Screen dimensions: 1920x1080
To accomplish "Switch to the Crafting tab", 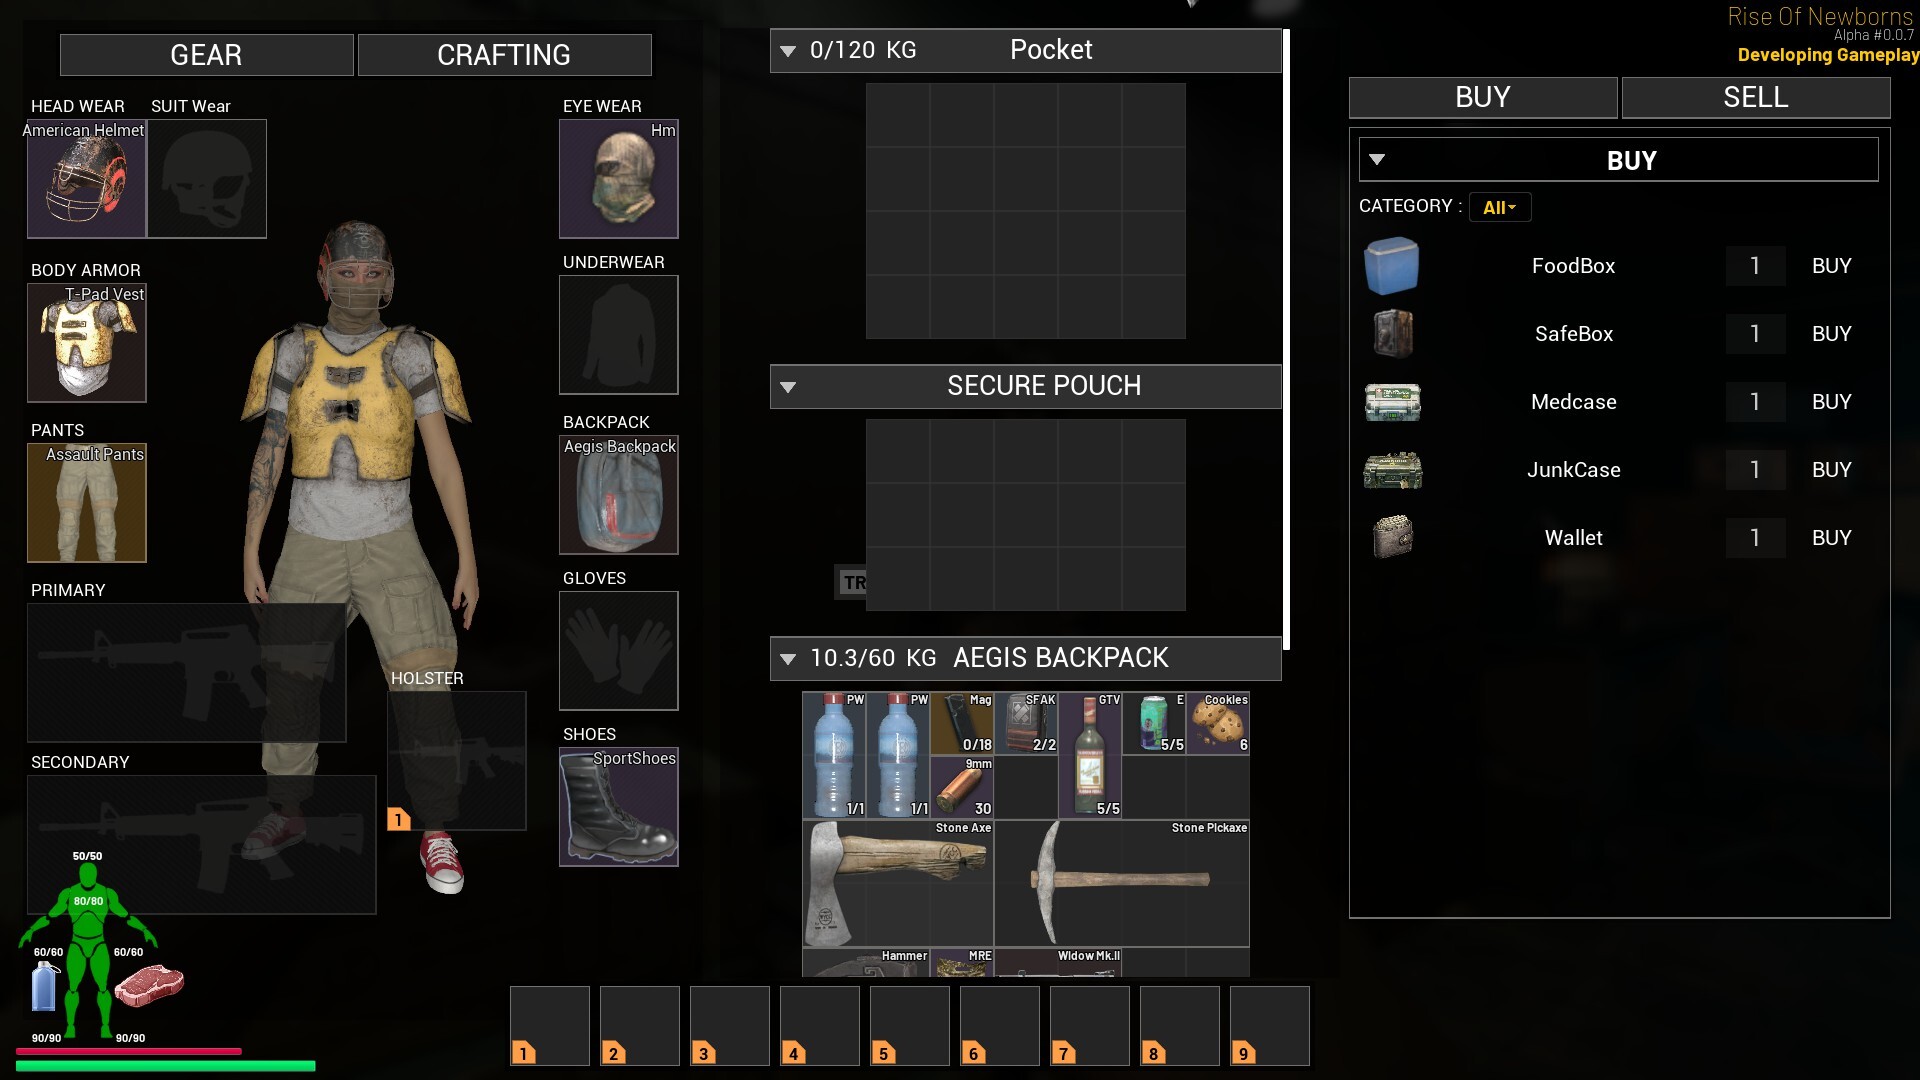I will 504,55.
